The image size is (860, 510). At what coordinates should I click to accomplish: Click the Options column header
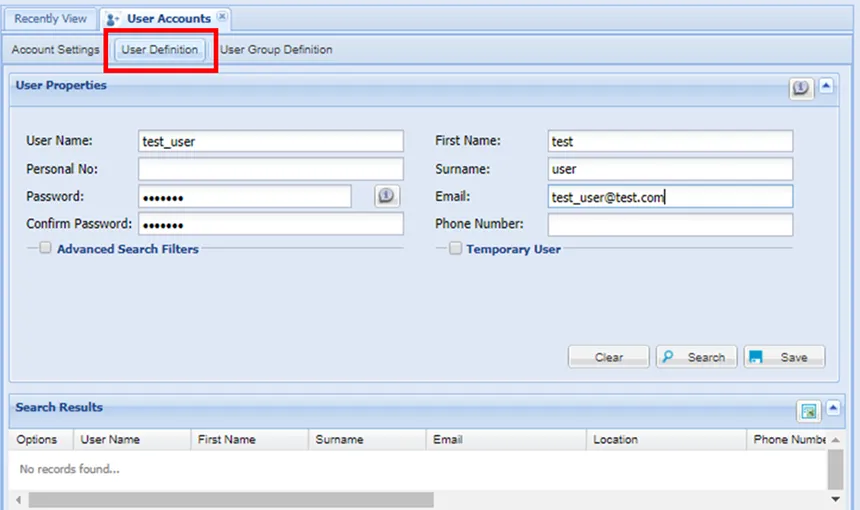[x=41, y=439]
